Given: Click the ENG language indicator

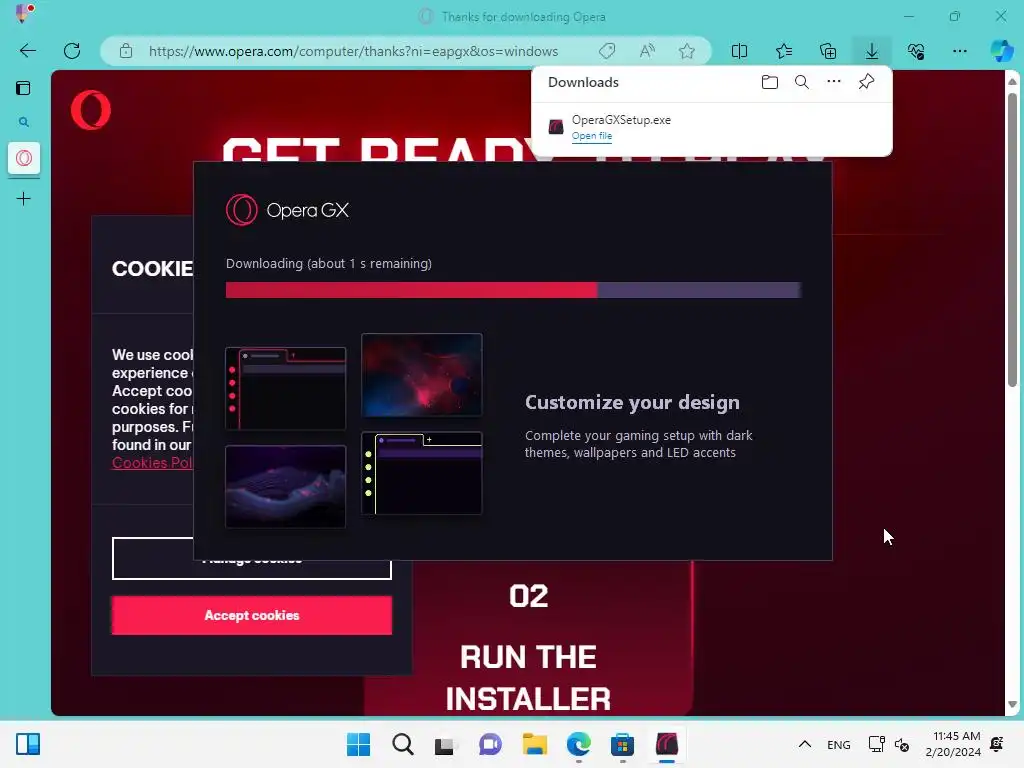Looking at the screenshot, I should pyautogui.click(x=839, y=744).
